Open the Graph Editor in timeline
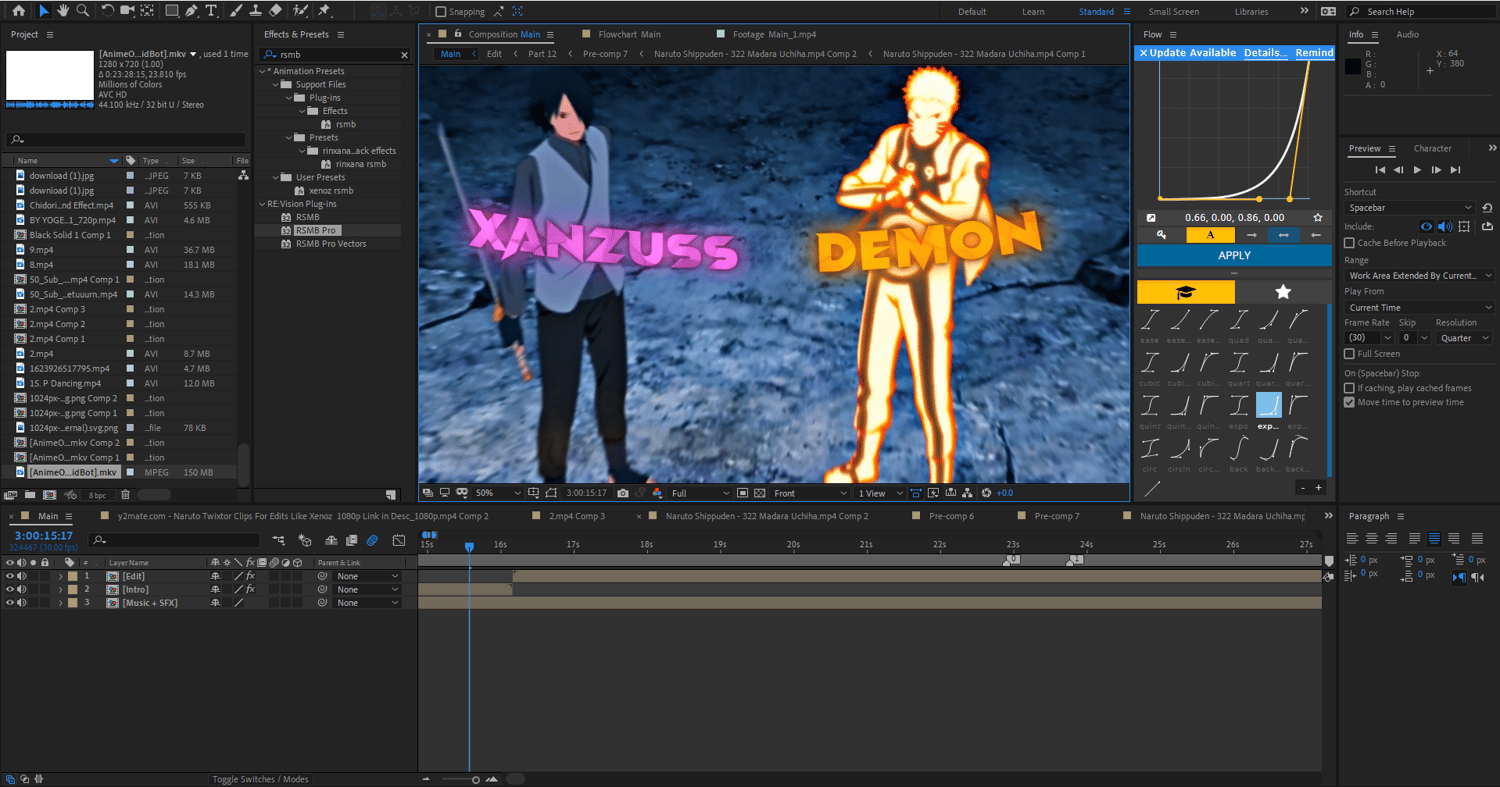This screenshot has width=1500, height=787. [x=399, y=541]
